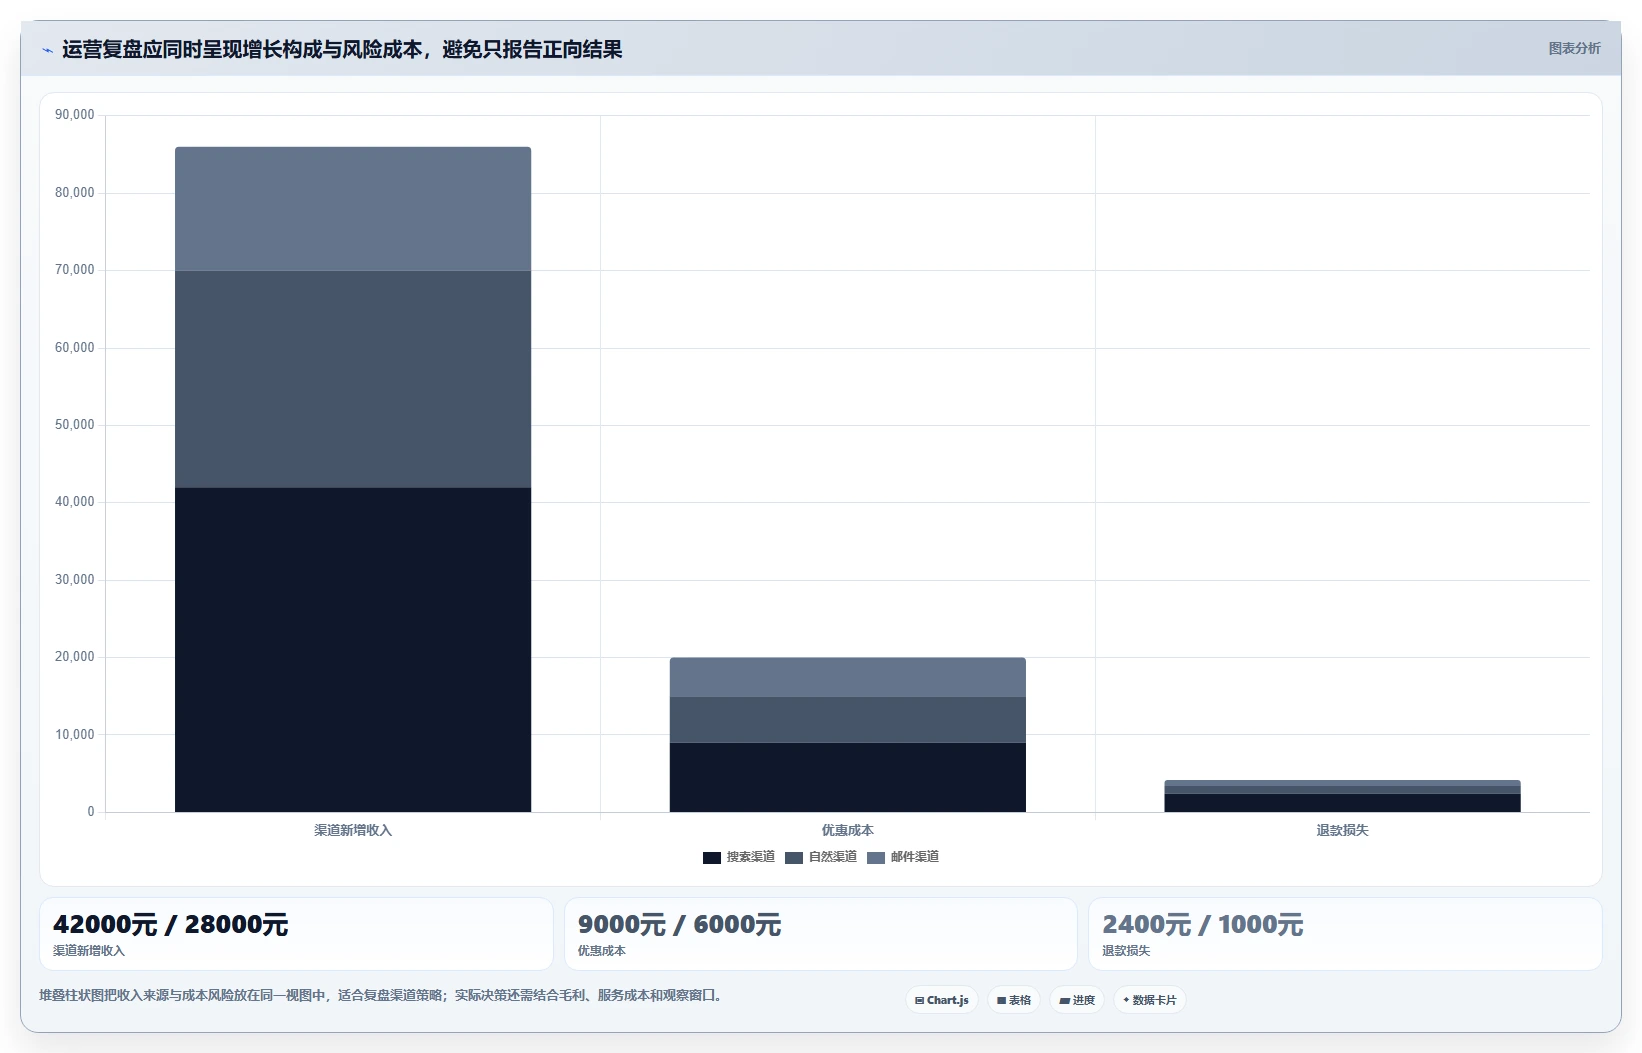Viewport: 1642px width, 1053px height.
Task: Click the 20,000 y-axis label
Action: (75, 657)
